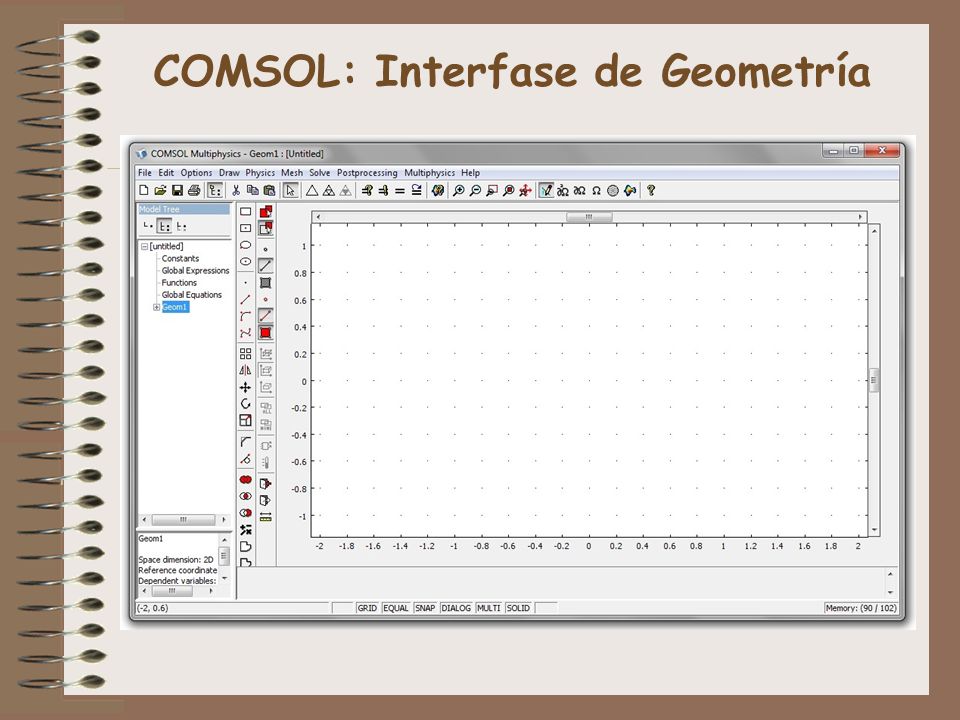Collapse the [untitled] tree node

pos(144,246)
